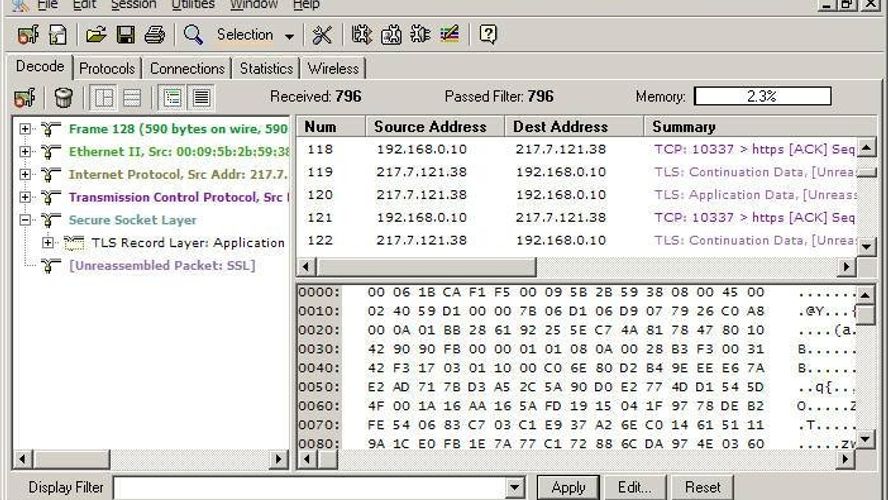
Task: Click the Memory usage progress bar
Action: [762, 96]
